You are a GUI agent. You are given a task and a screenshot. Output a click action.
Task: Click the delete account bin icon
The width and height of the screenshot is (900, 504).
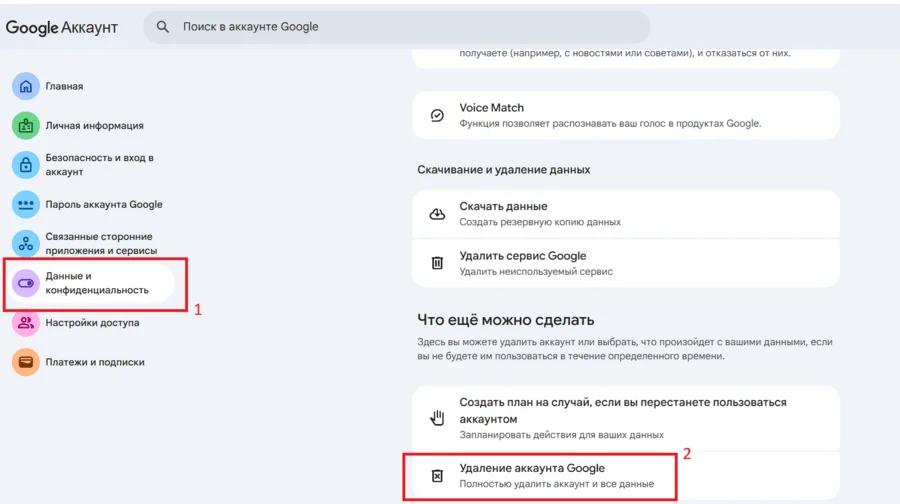[x=437, y=476]
